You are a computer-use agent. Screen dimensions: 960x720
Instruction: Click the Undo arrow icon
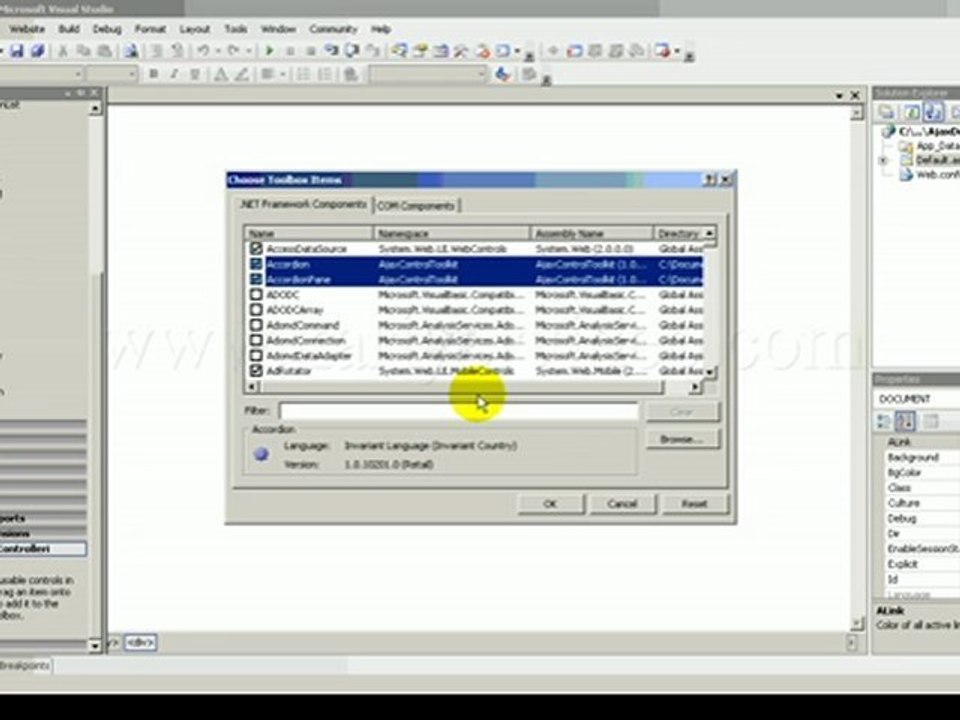203,51
